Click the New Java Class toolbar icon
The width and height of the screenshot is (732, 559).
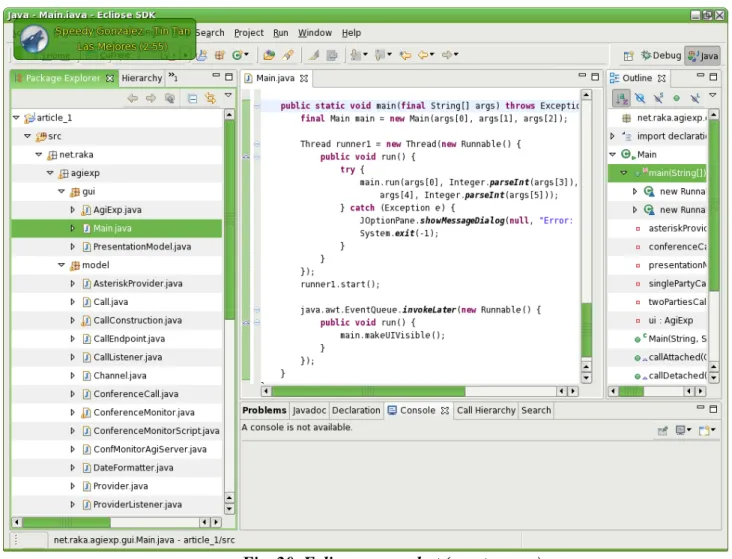pyautogui.click(x=238, y=55)
